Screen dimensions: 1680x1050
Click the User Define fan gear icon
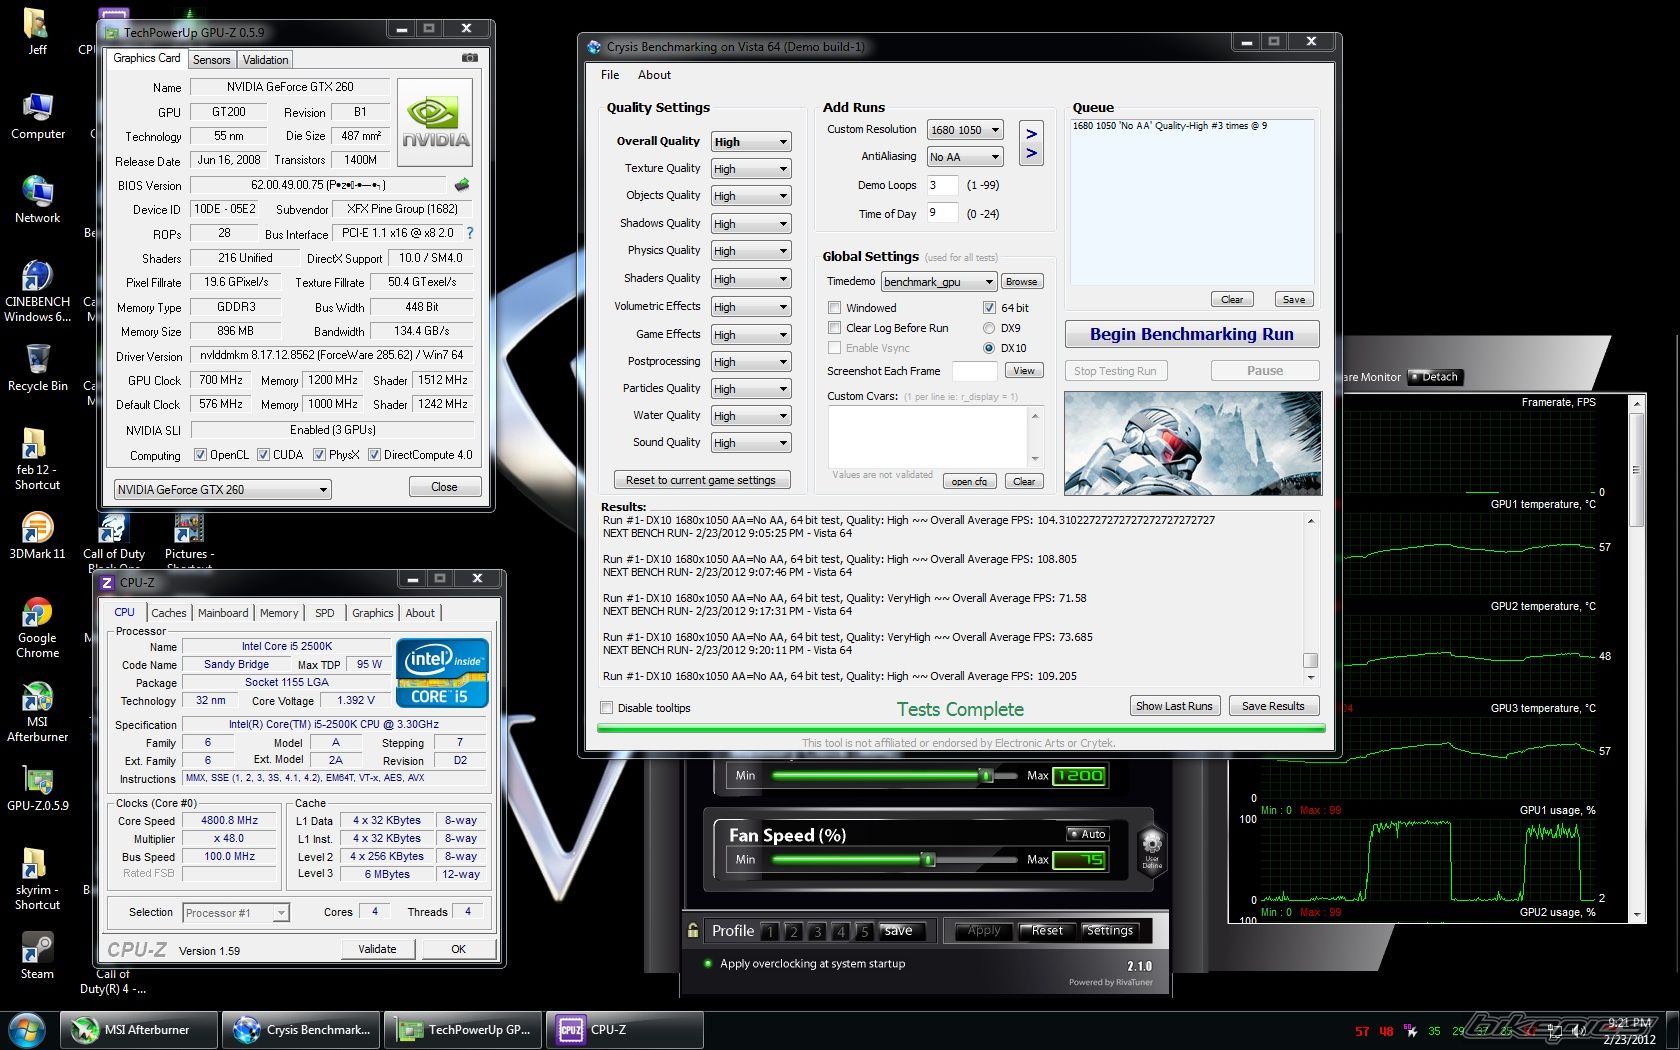pos(1152,842)
